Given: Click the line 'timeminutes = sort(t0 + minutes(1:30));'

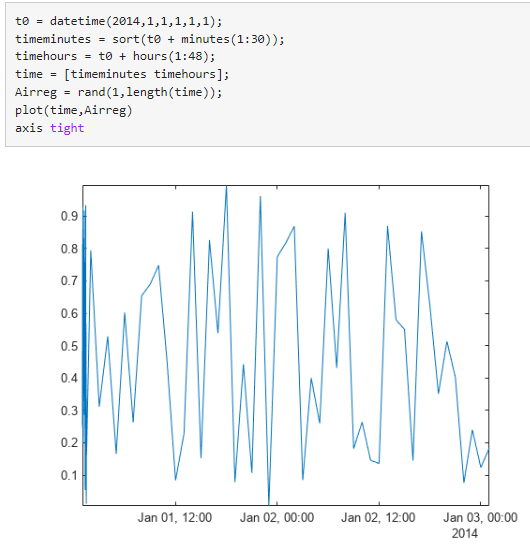Looking at the screenshot, I should click(150, 39).
